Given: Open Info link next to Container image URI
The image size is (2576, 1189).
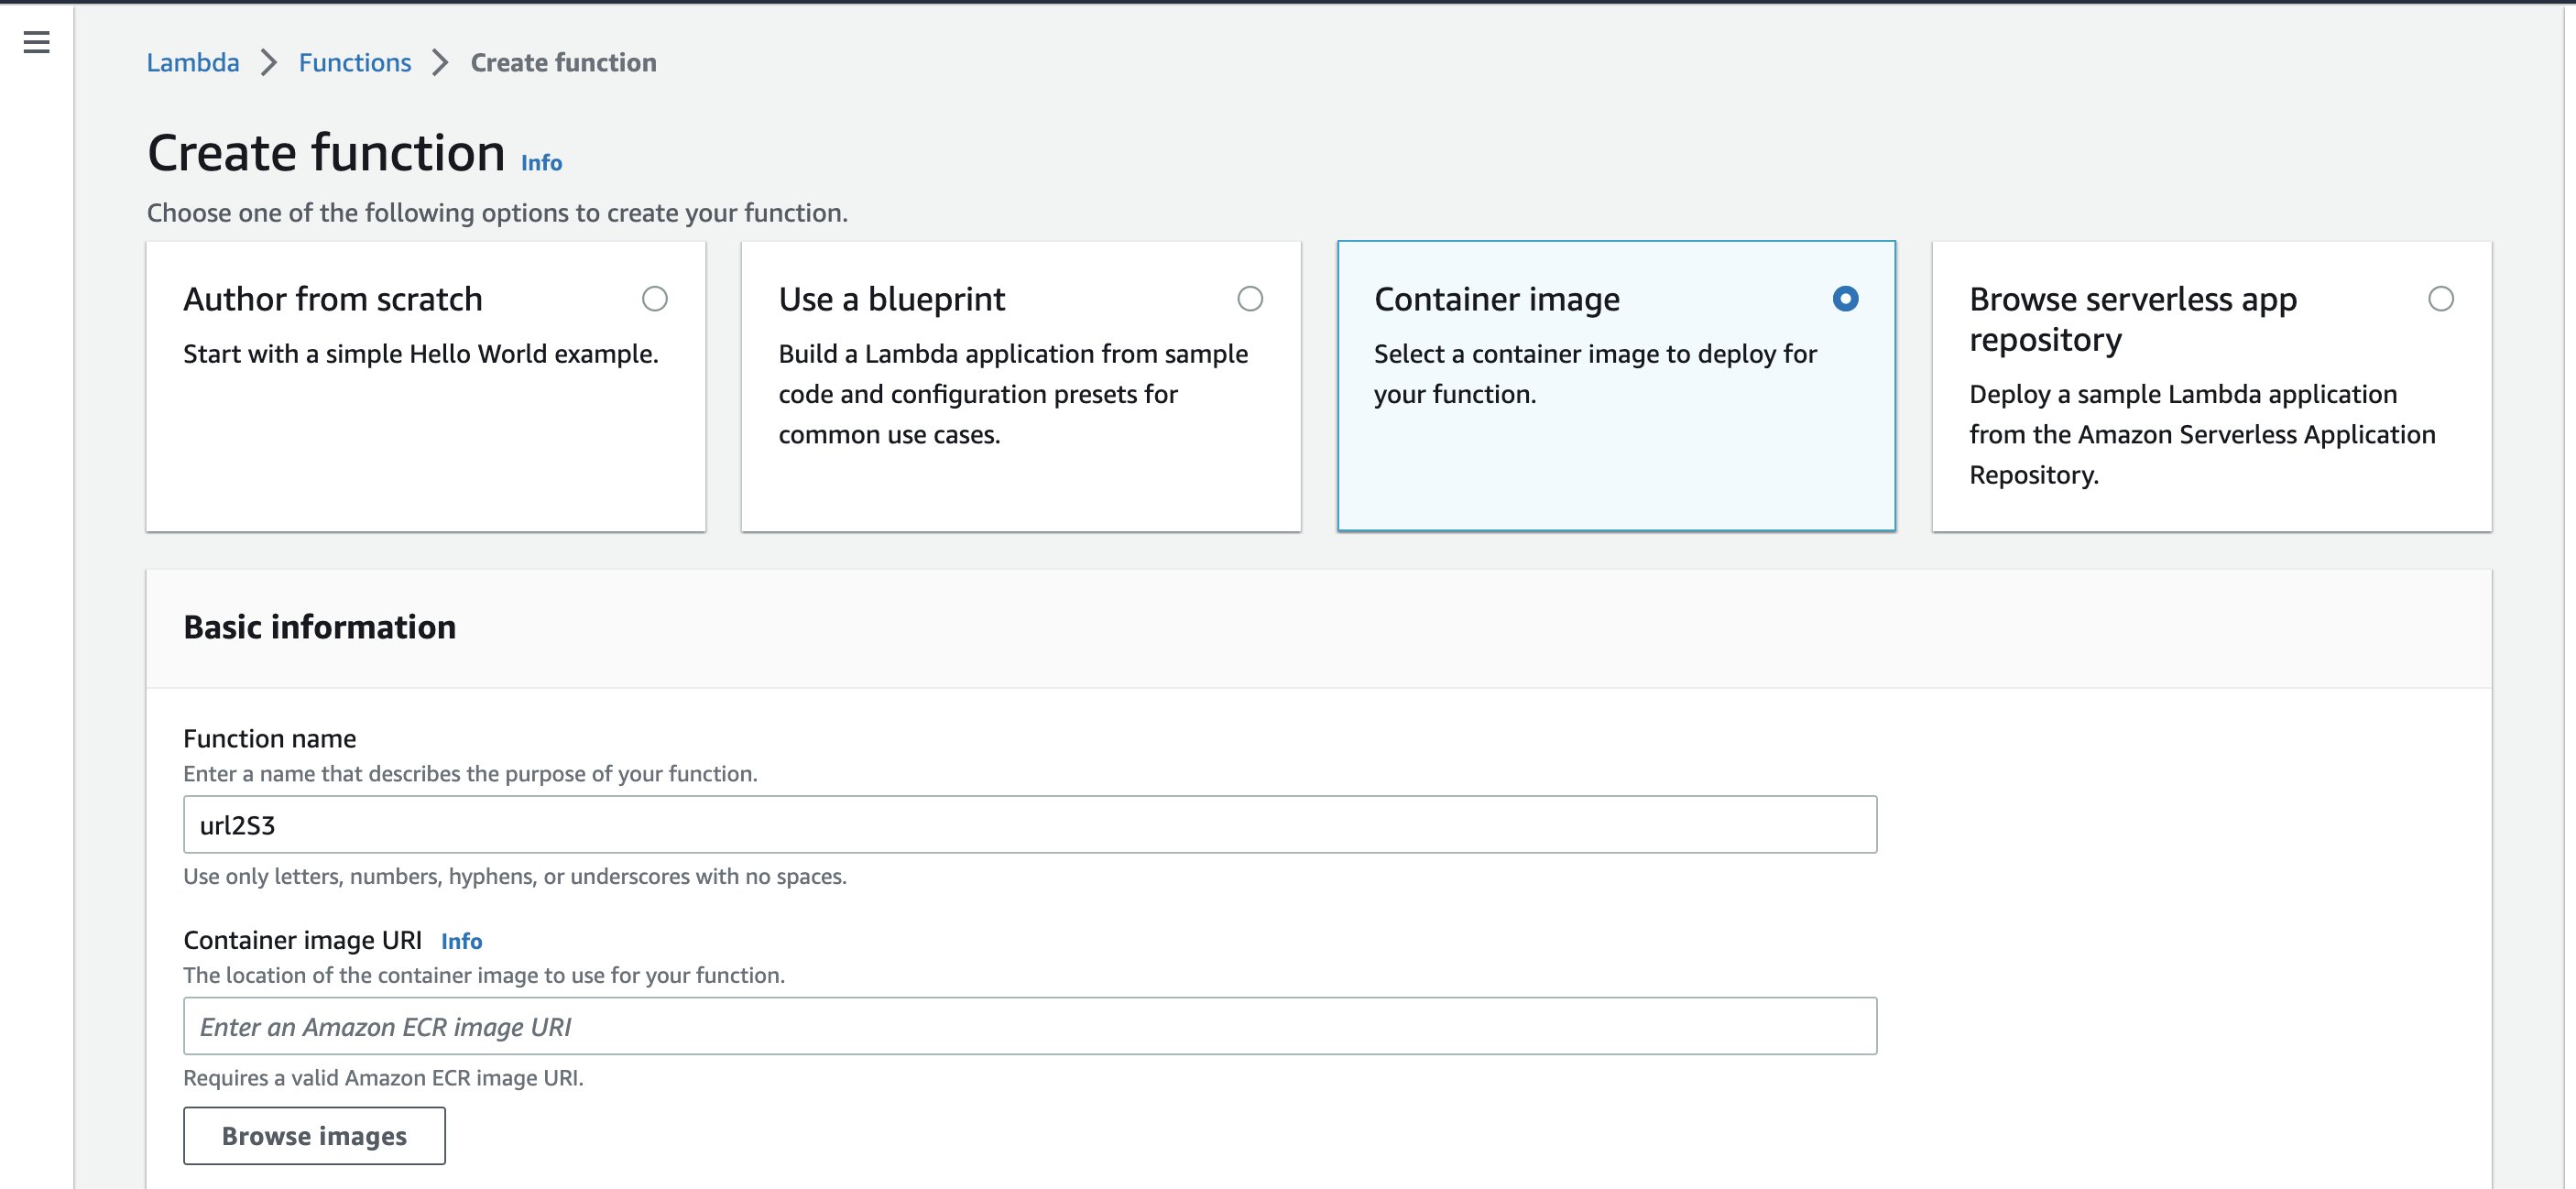Looking at the screenshot, I should pos(461,941).
